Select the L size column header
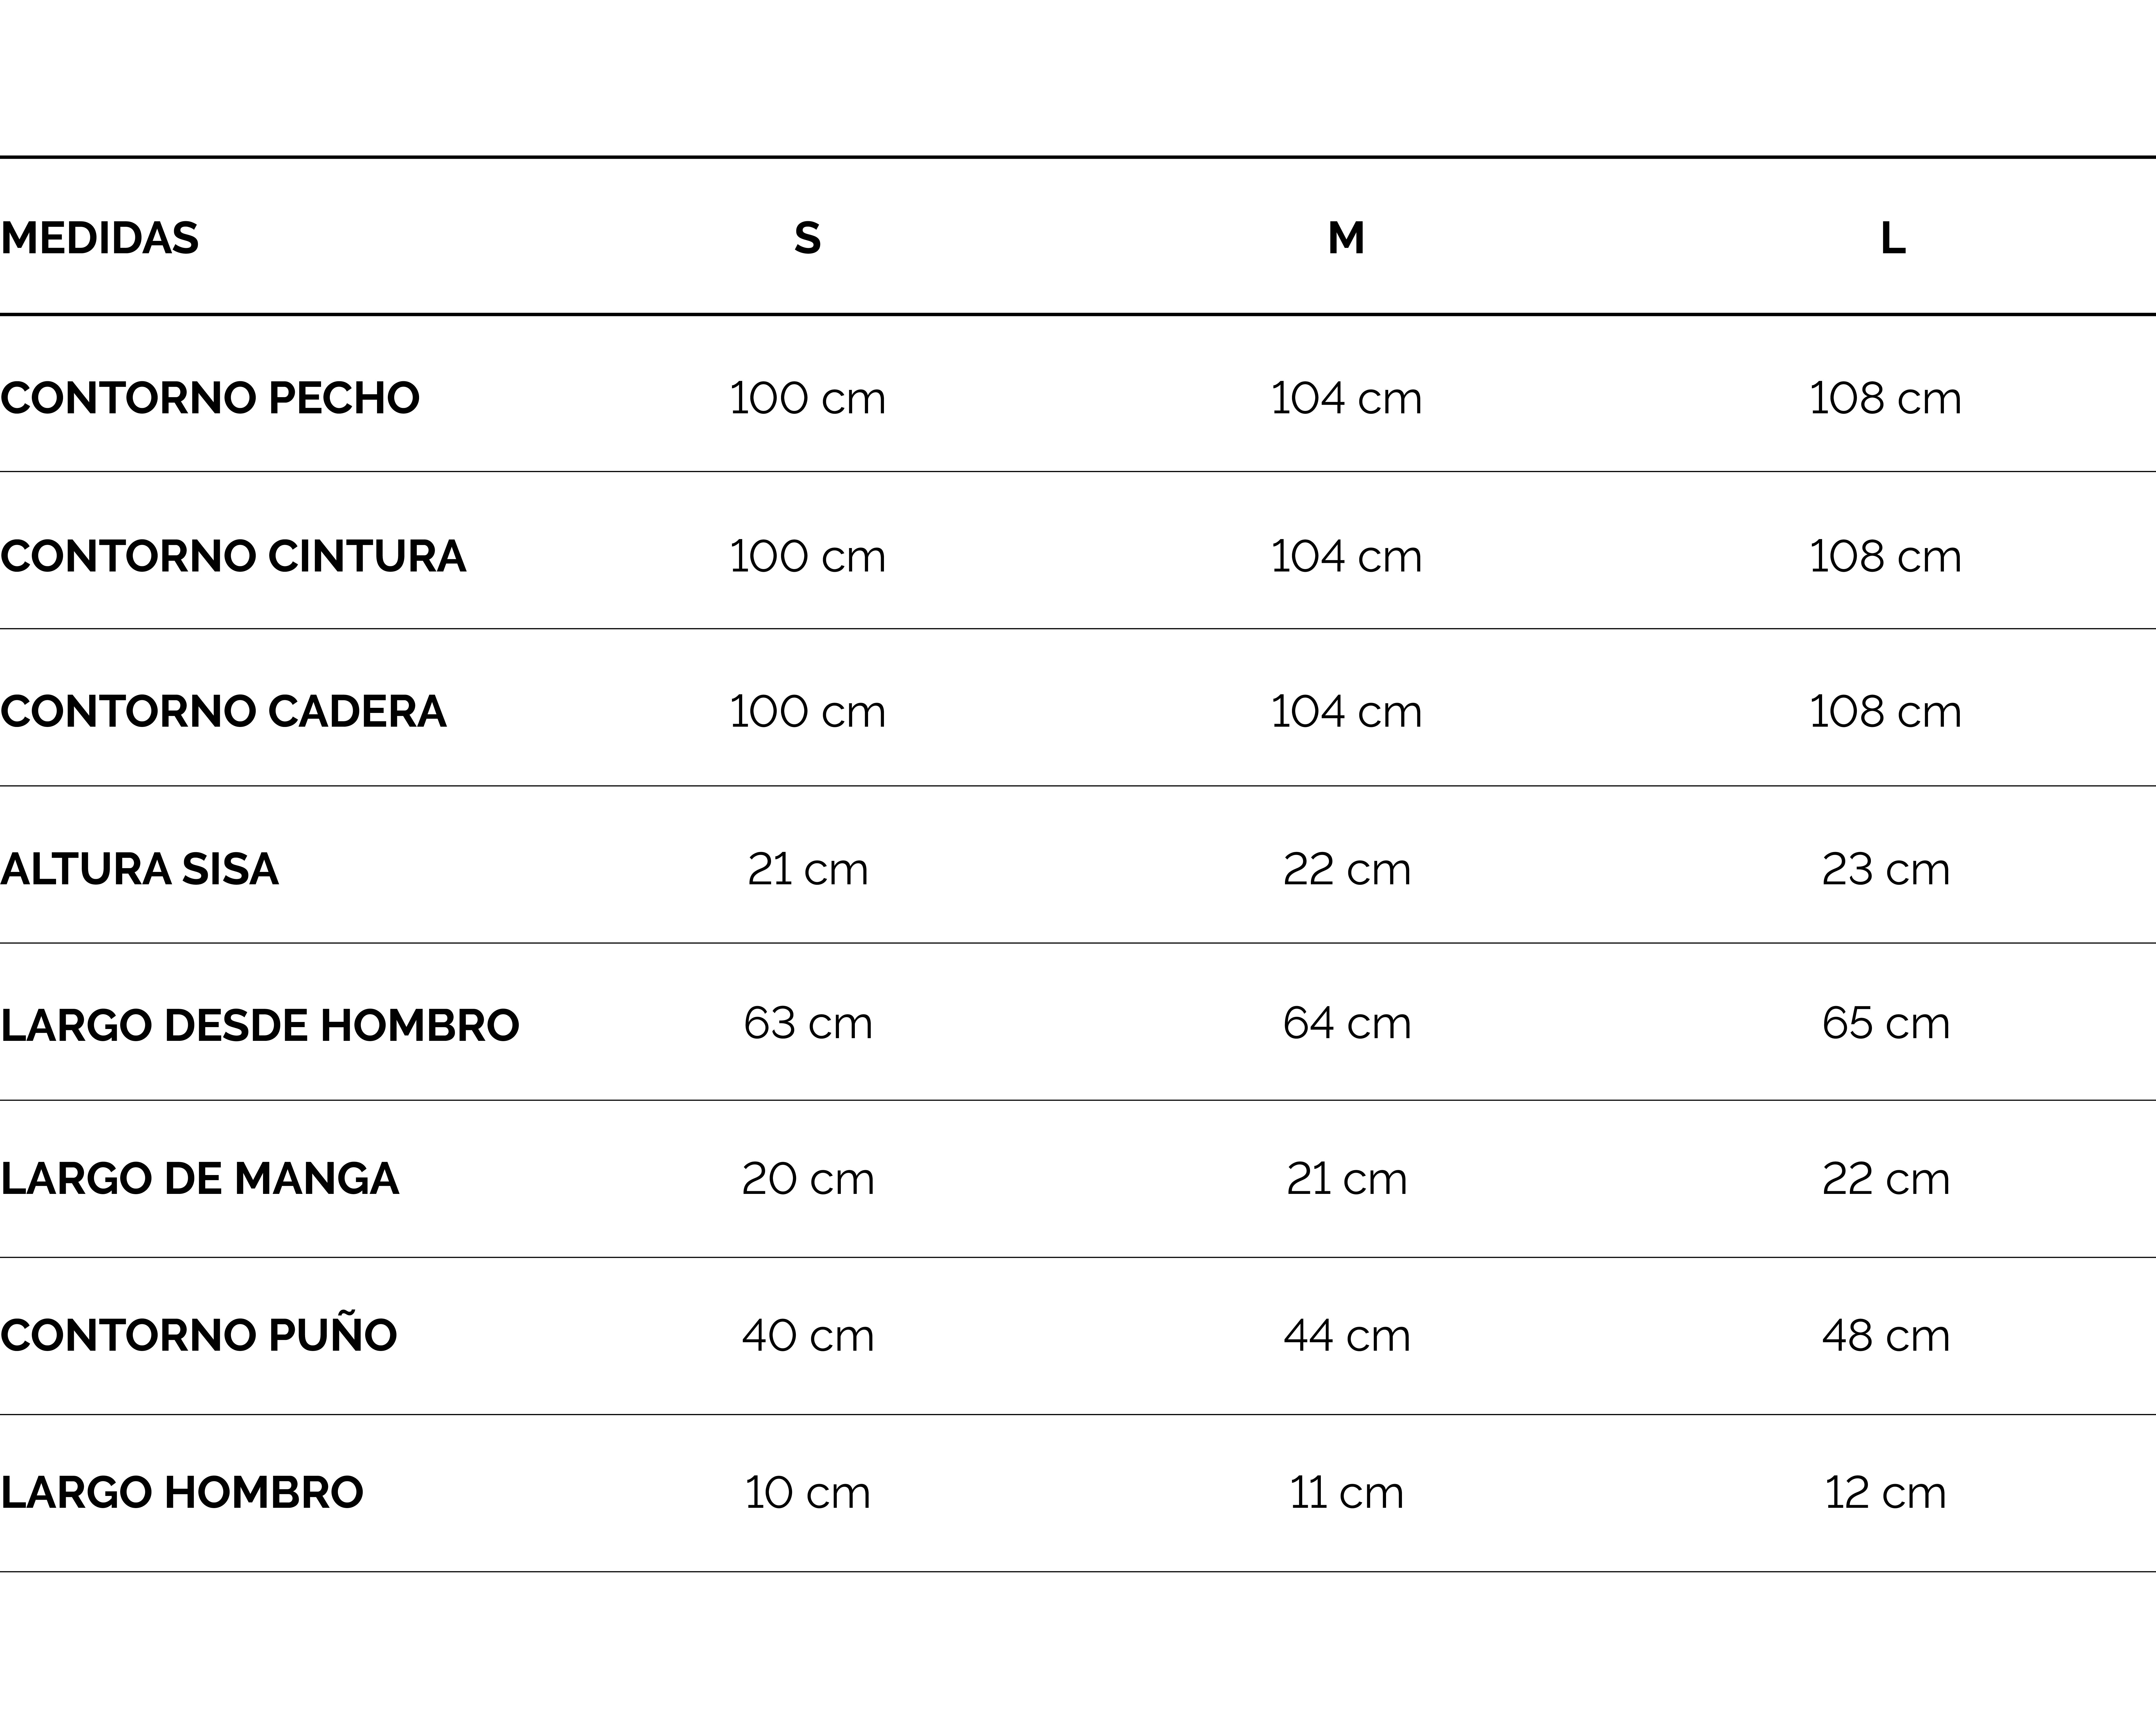 (x=1892, y=238)
